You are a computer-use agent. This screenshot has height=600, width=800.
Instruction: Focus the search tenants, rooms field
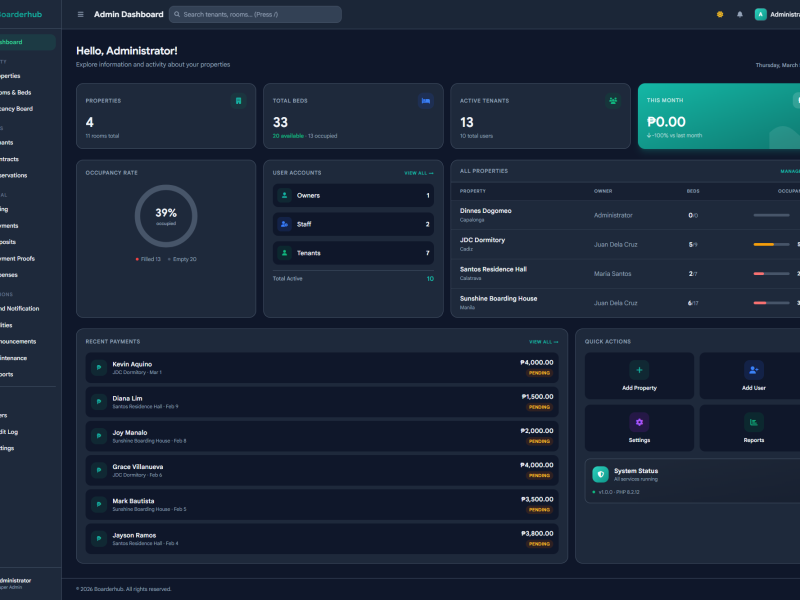pos(255,14)
